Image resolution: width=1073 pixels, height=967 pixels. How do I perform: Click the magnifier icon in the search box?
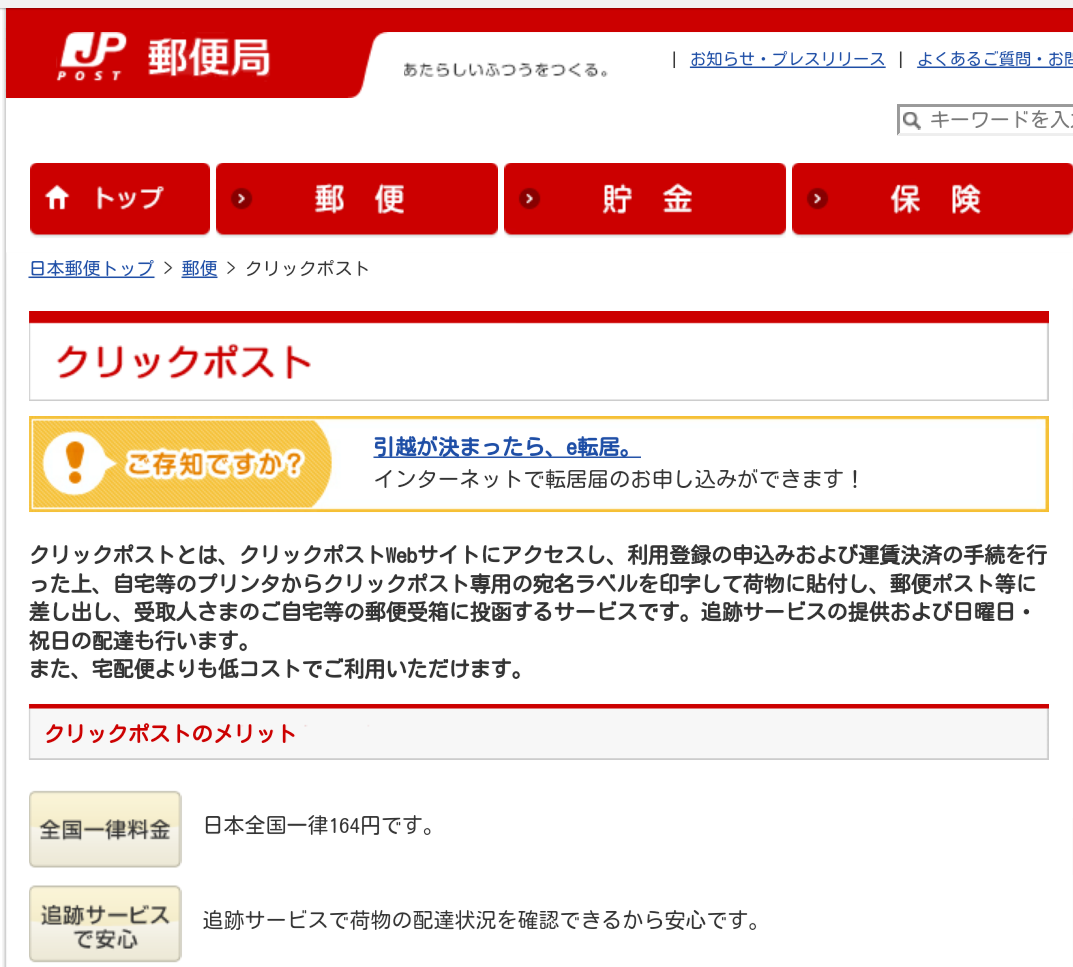(911, 121)
